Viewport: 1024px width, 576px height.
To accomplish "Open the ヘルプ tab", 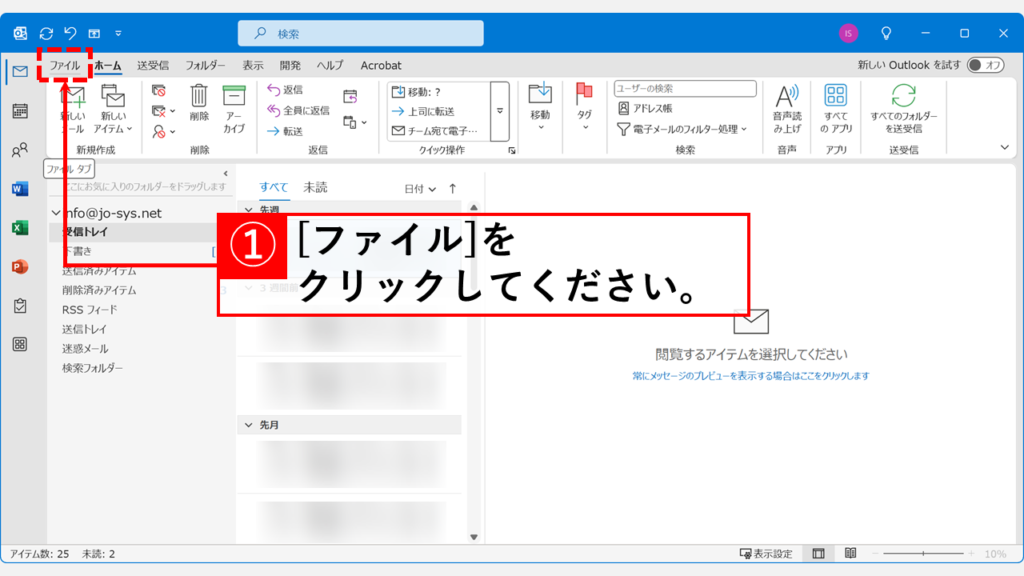I will (330, 65).
